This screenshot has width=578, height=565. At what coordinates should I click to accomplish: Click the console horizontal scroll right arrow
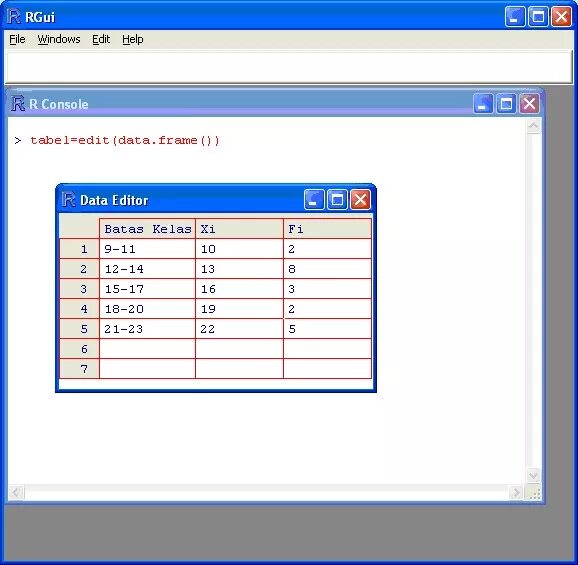pos(516,492)
